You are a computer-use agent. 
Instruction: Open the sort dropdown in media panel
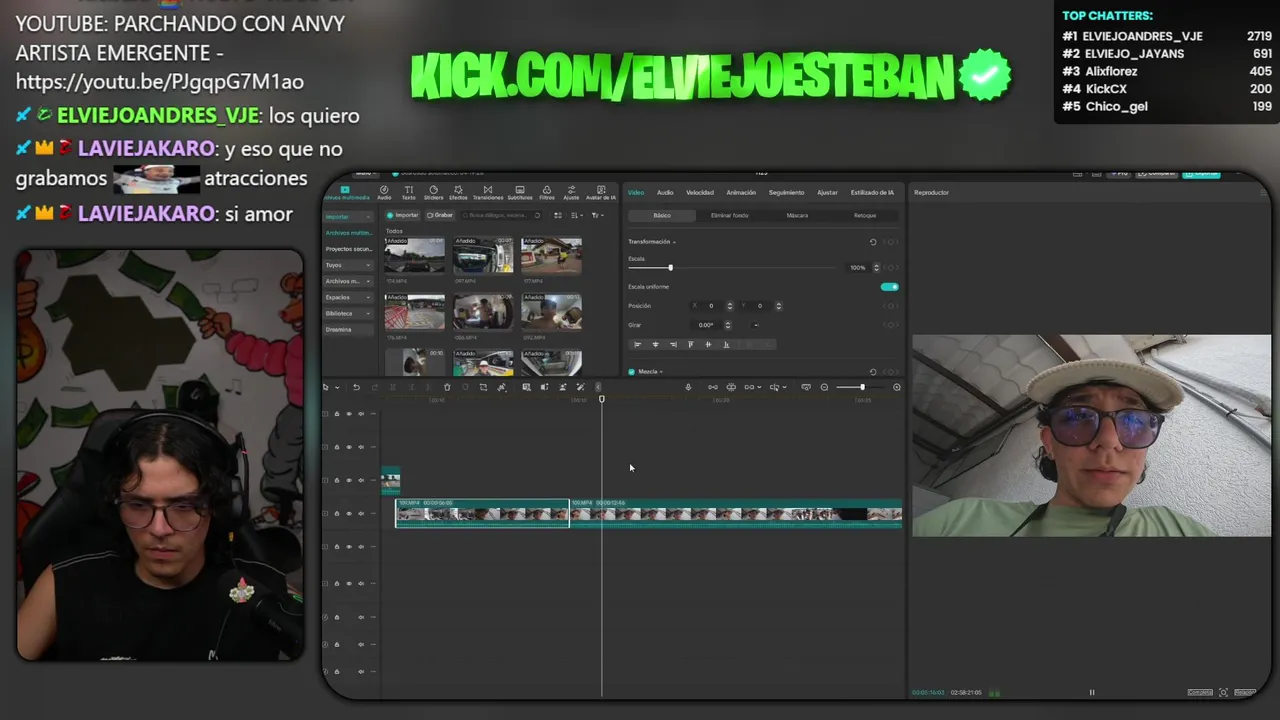[576, 215]
